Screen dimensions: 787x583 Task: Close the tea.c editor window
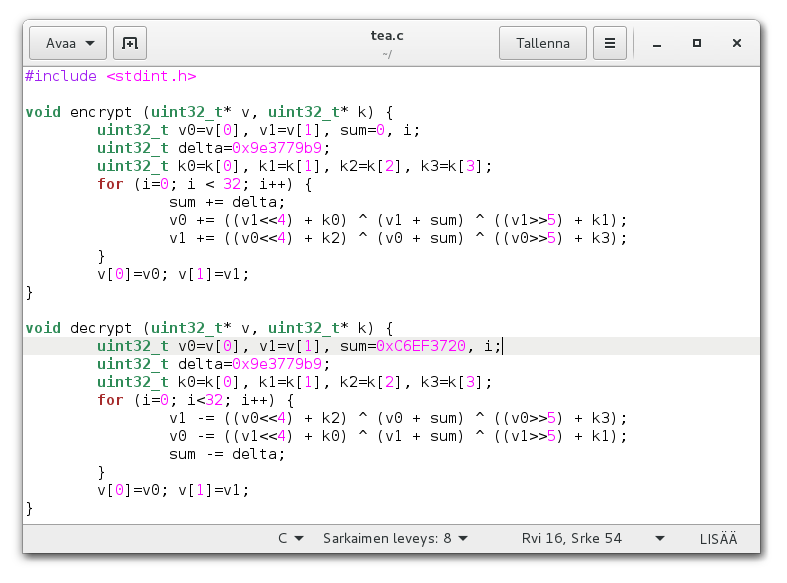737,43
